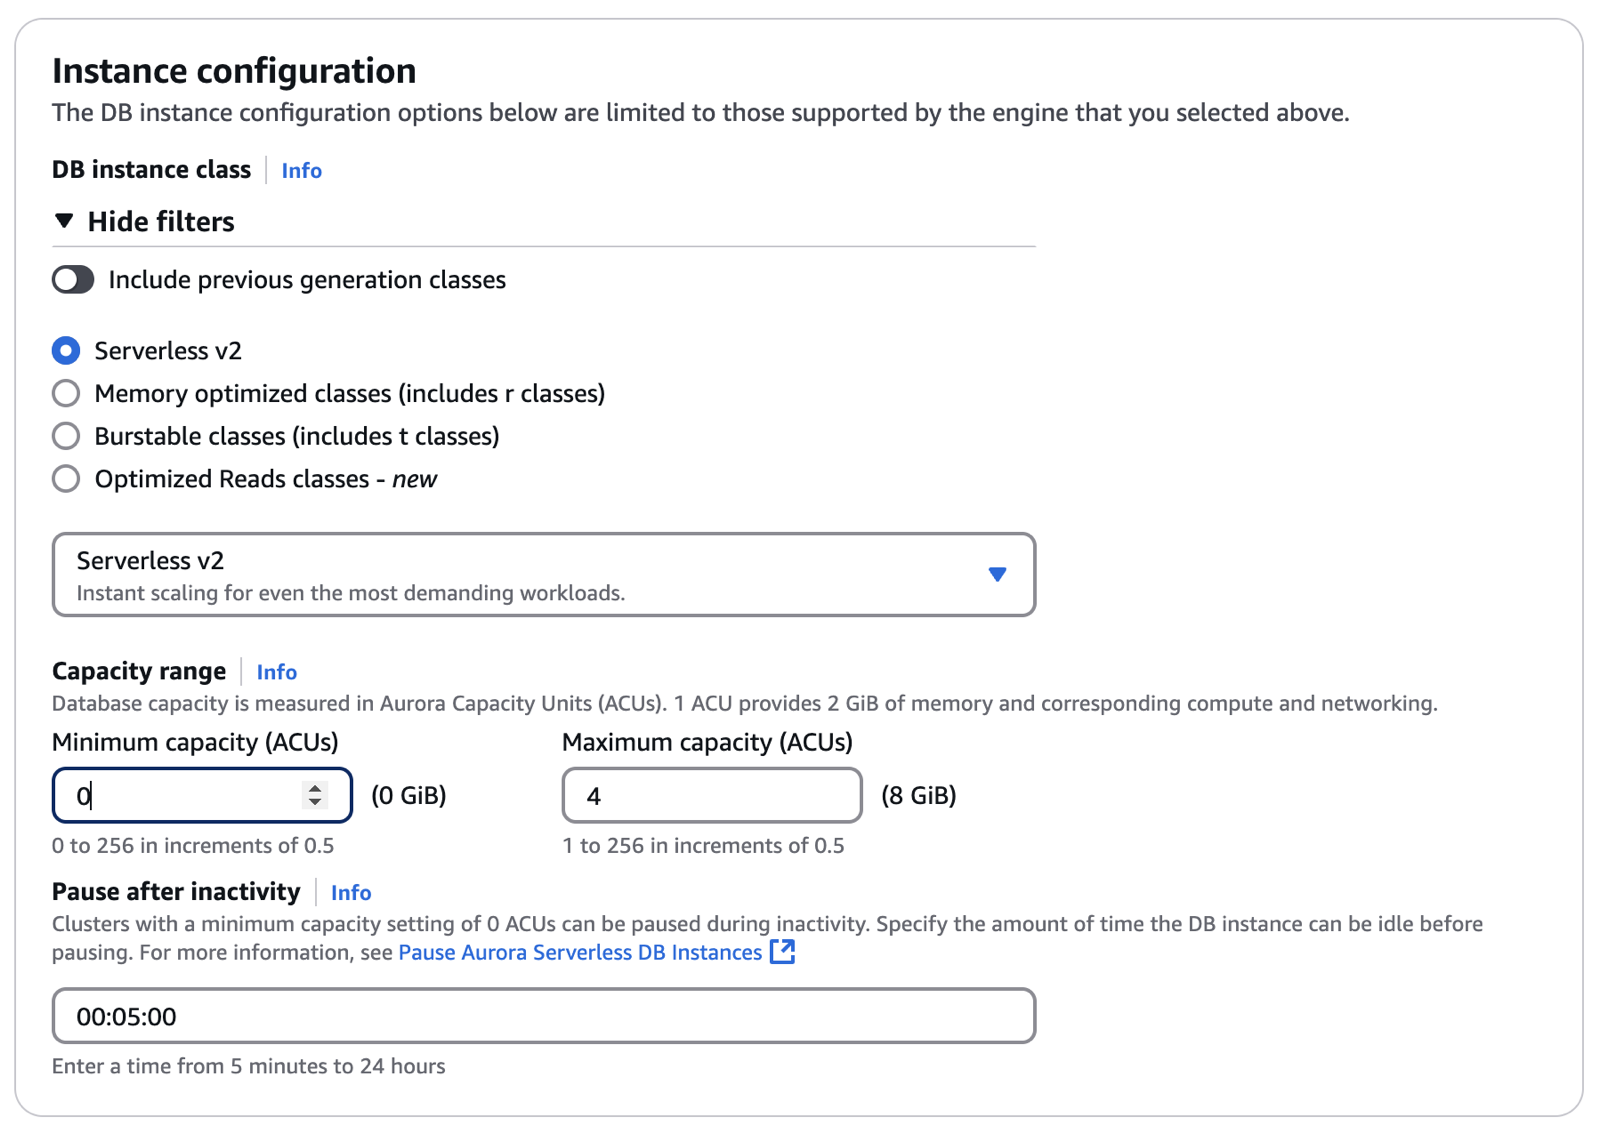Open Info link next to Pause after inactivity
Screen dimensions: 1600x1142
coord(351,893)
